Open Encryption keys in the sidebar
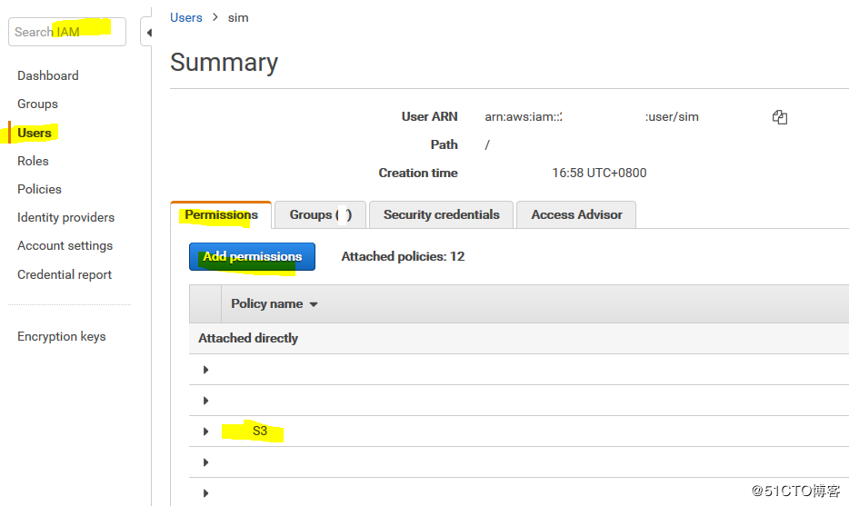The image size is (849, 506). [61, 337]
